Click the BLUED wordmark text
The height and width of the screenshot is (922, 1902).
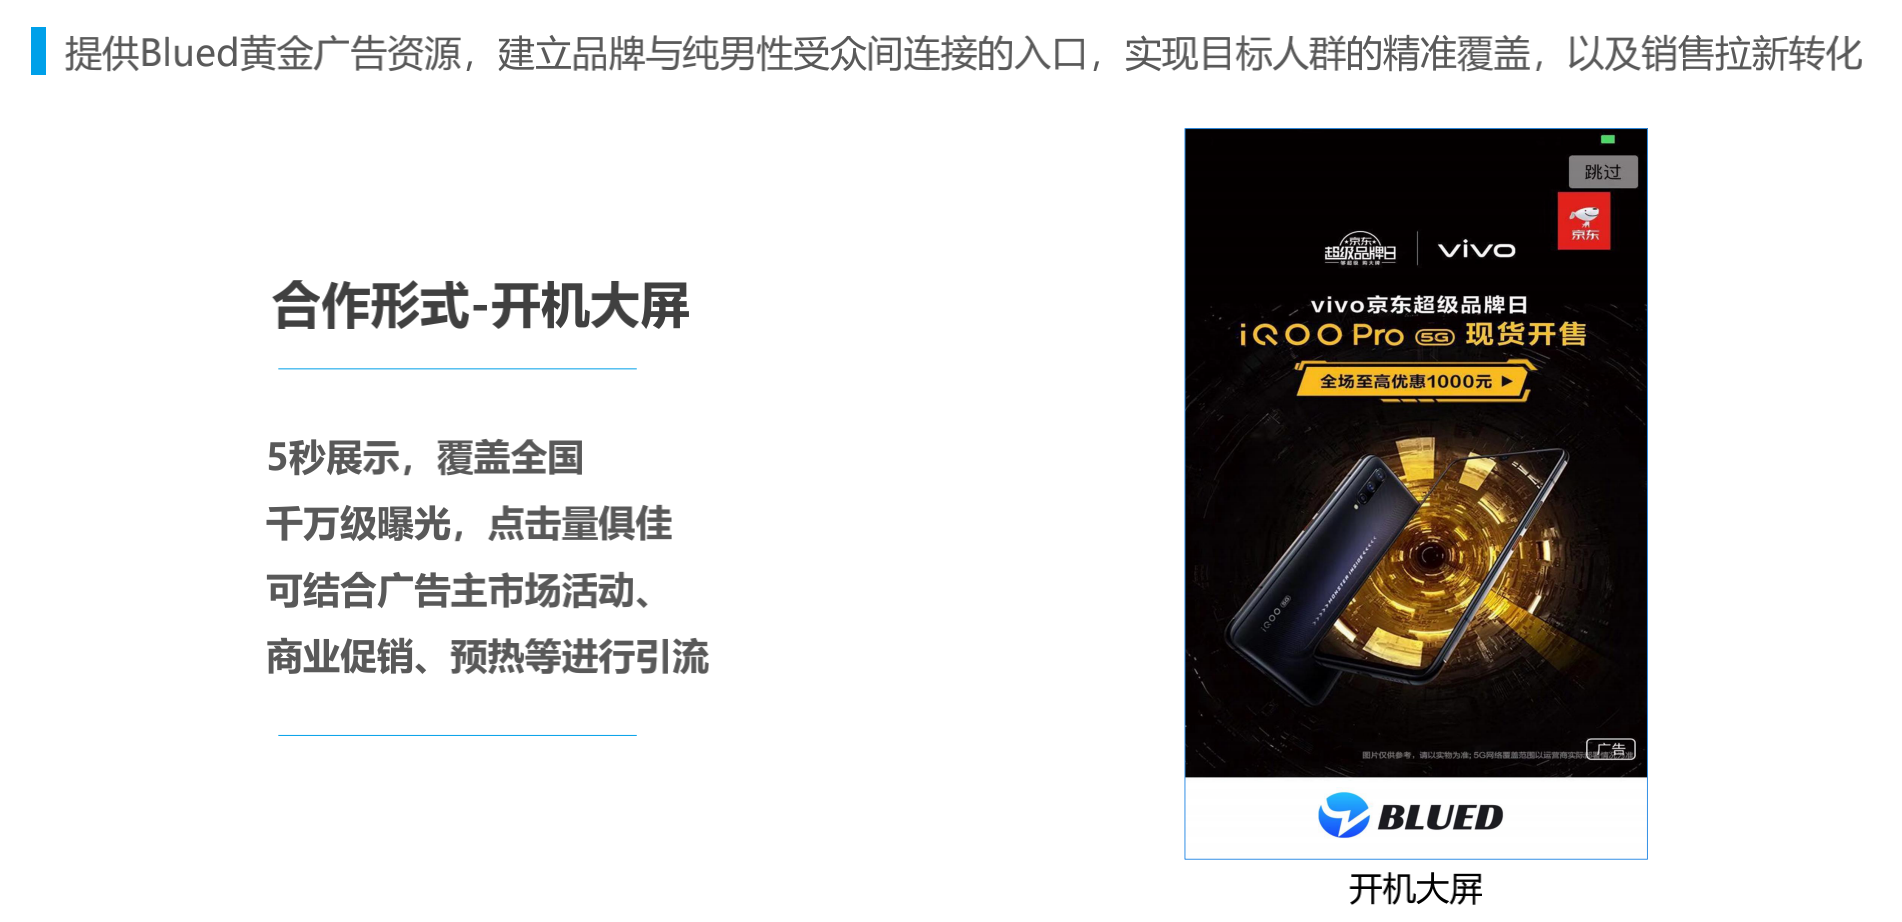point(1440,817)
